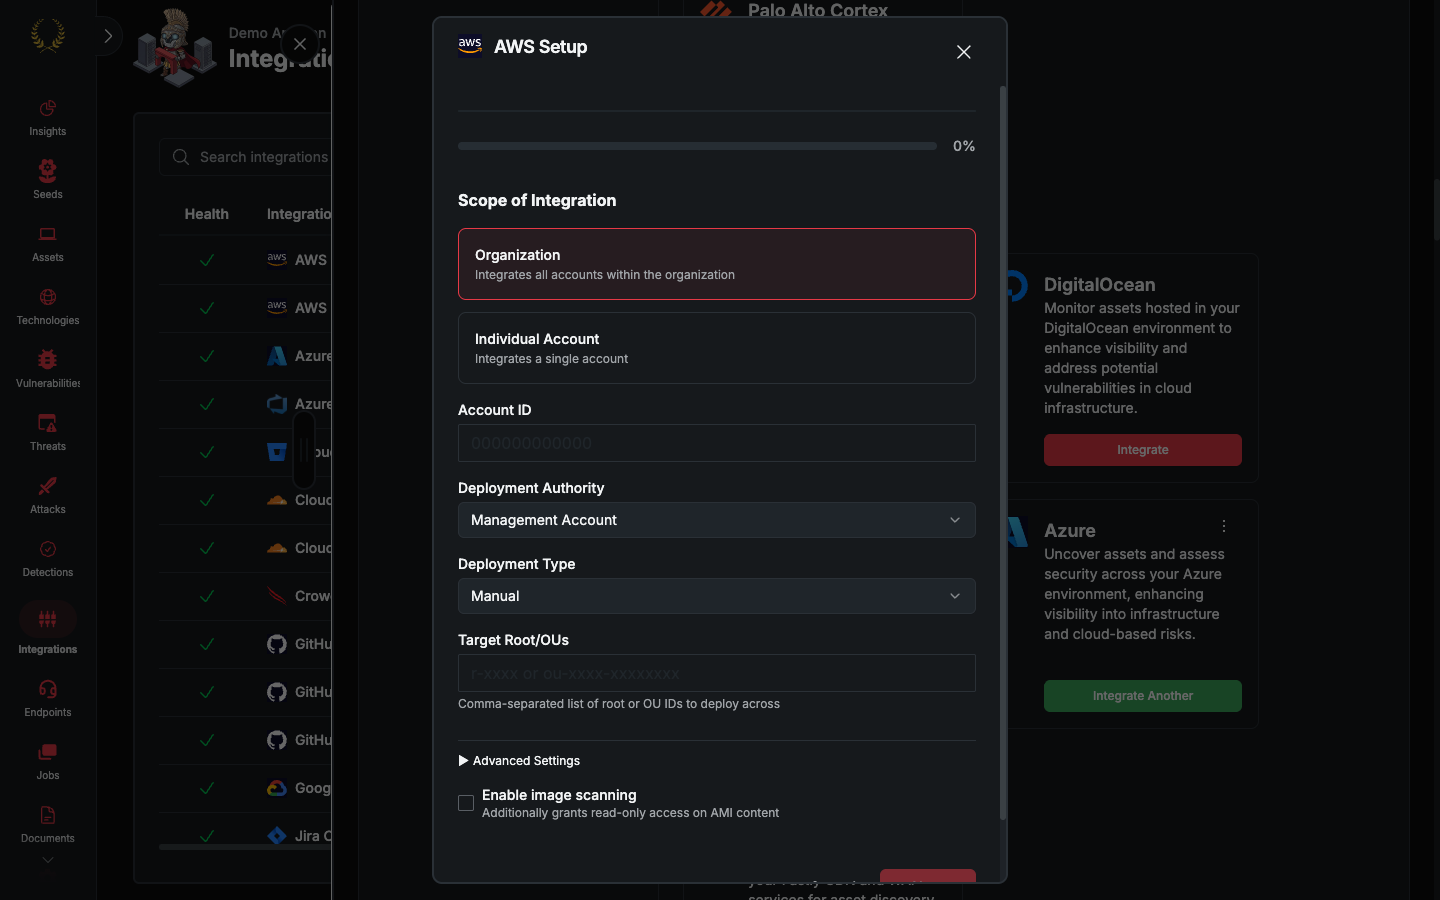The image size is (1440, 900).
Task: Select Organization scope option
Action: pos(716,264)
